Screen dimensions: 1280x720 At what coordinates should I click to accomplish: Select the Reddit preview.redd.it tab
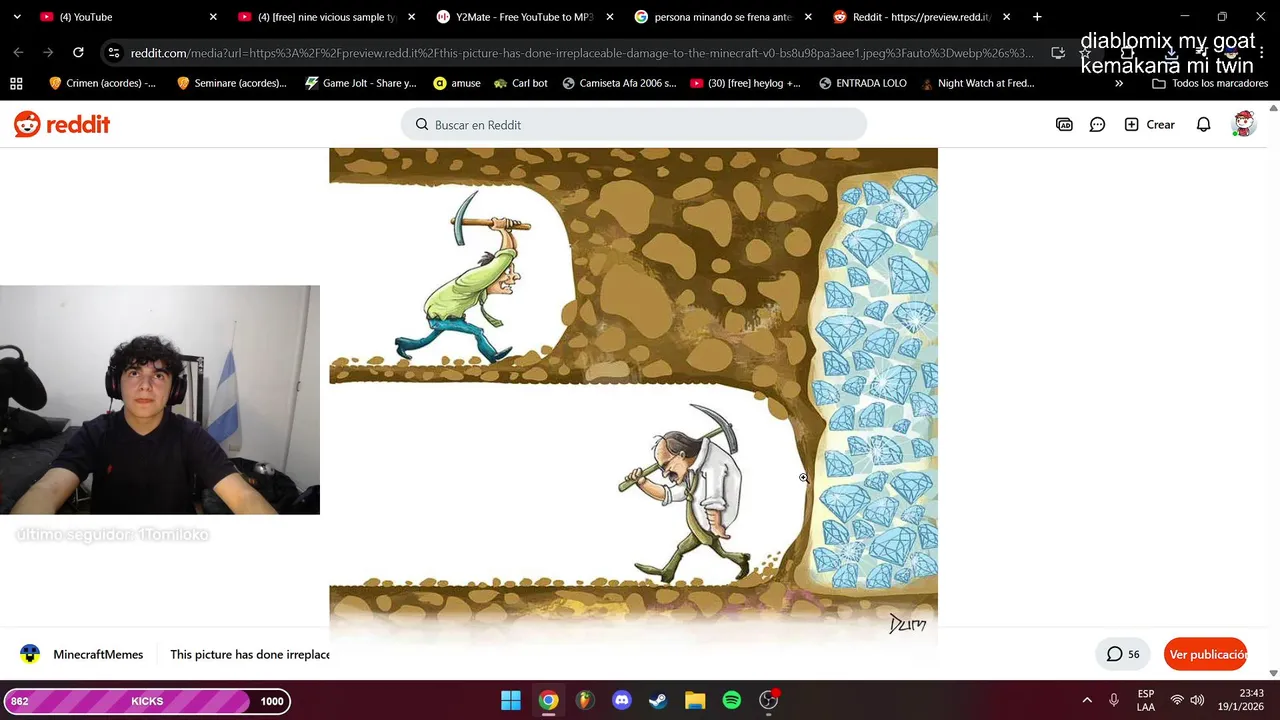coord(920,17)
